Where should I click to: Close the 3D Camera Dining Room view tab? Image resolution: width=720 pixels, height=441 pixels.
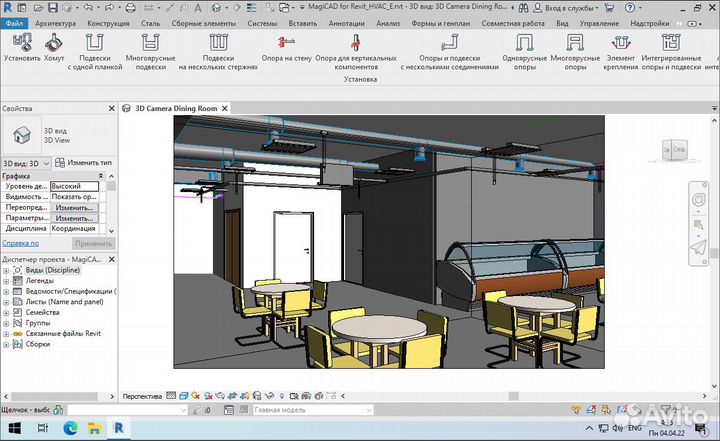click(225, 108)
